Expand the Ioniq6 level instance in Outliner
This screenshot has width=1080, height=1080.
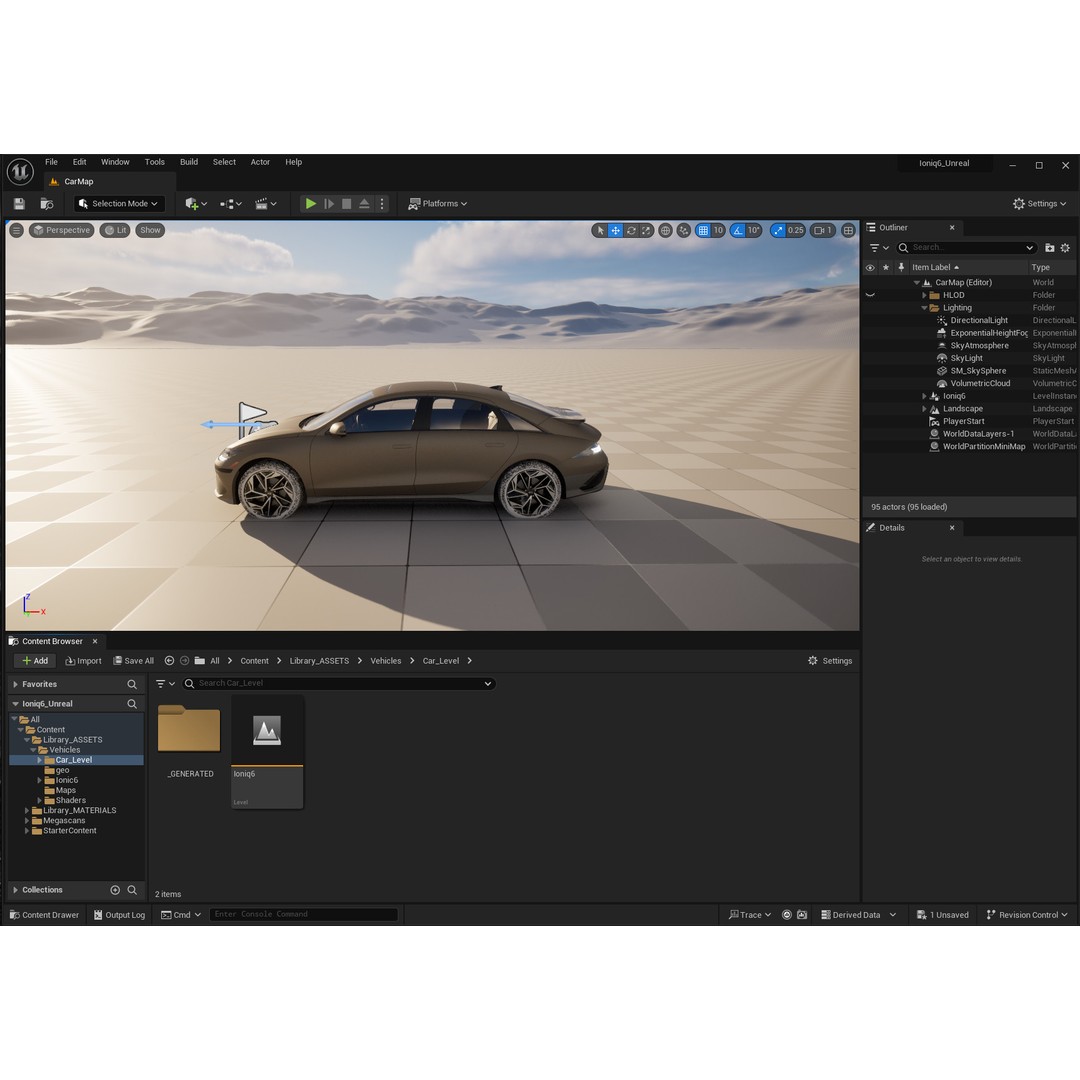[x=924, y=396]
